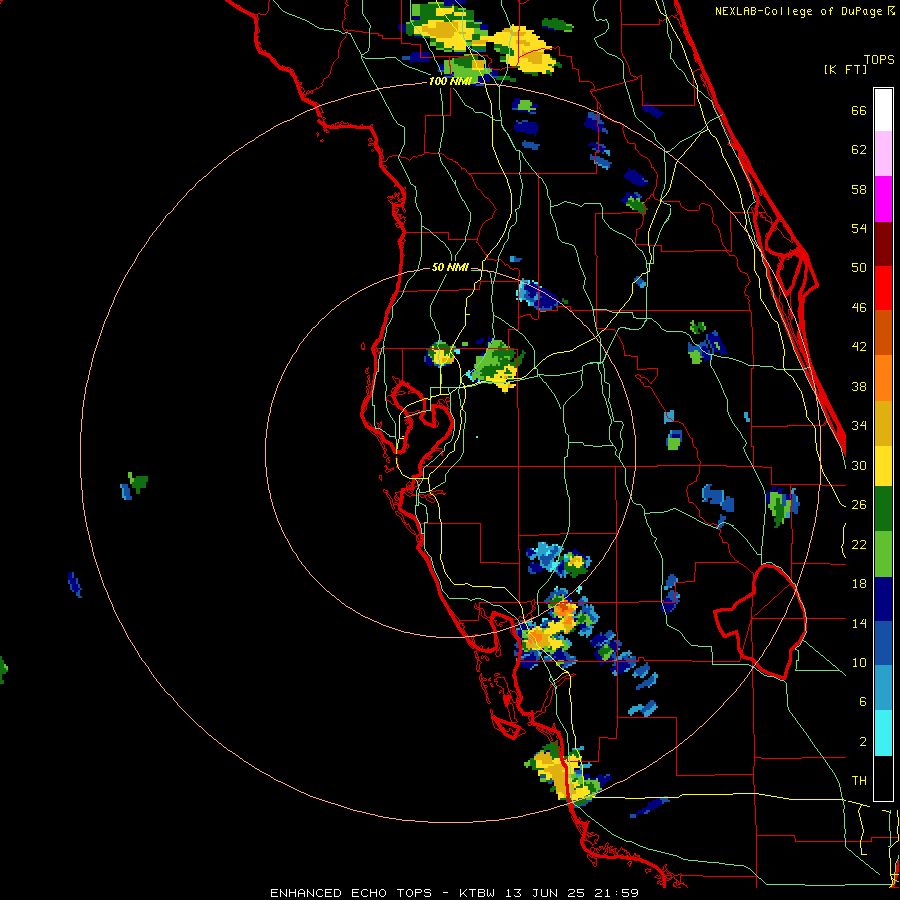
Task: Pick the cyan legend swatch
Action: [883, 733]
